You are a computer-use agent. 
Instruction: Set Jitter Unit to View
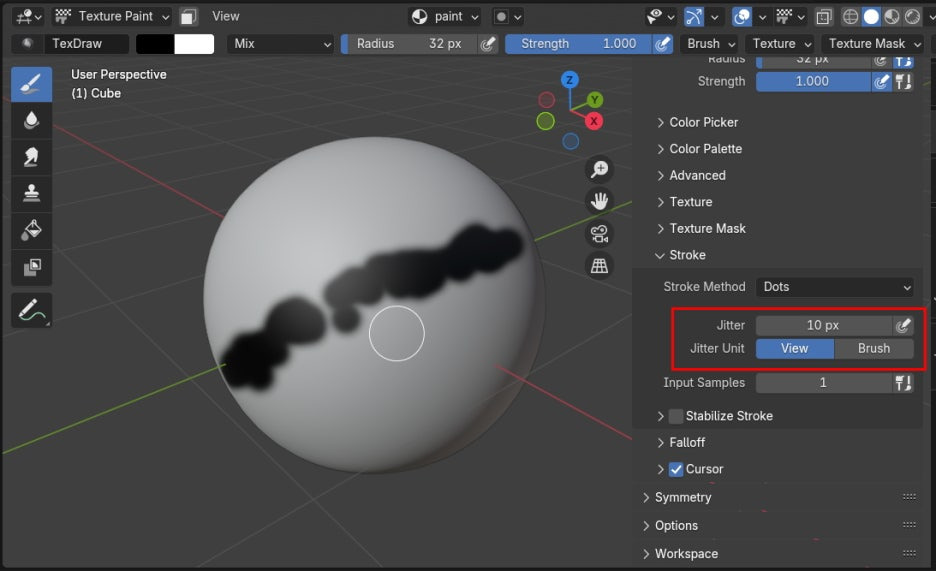795,349
